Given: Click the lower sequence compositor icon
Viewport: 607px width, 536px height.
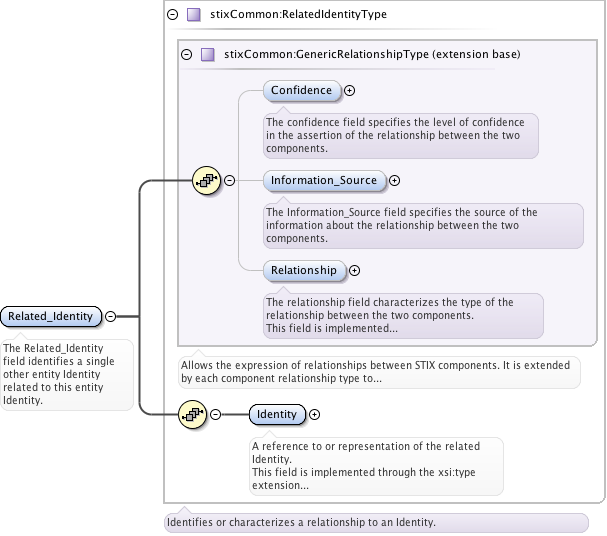Looking at the screenshot, I should click(191, 414).
